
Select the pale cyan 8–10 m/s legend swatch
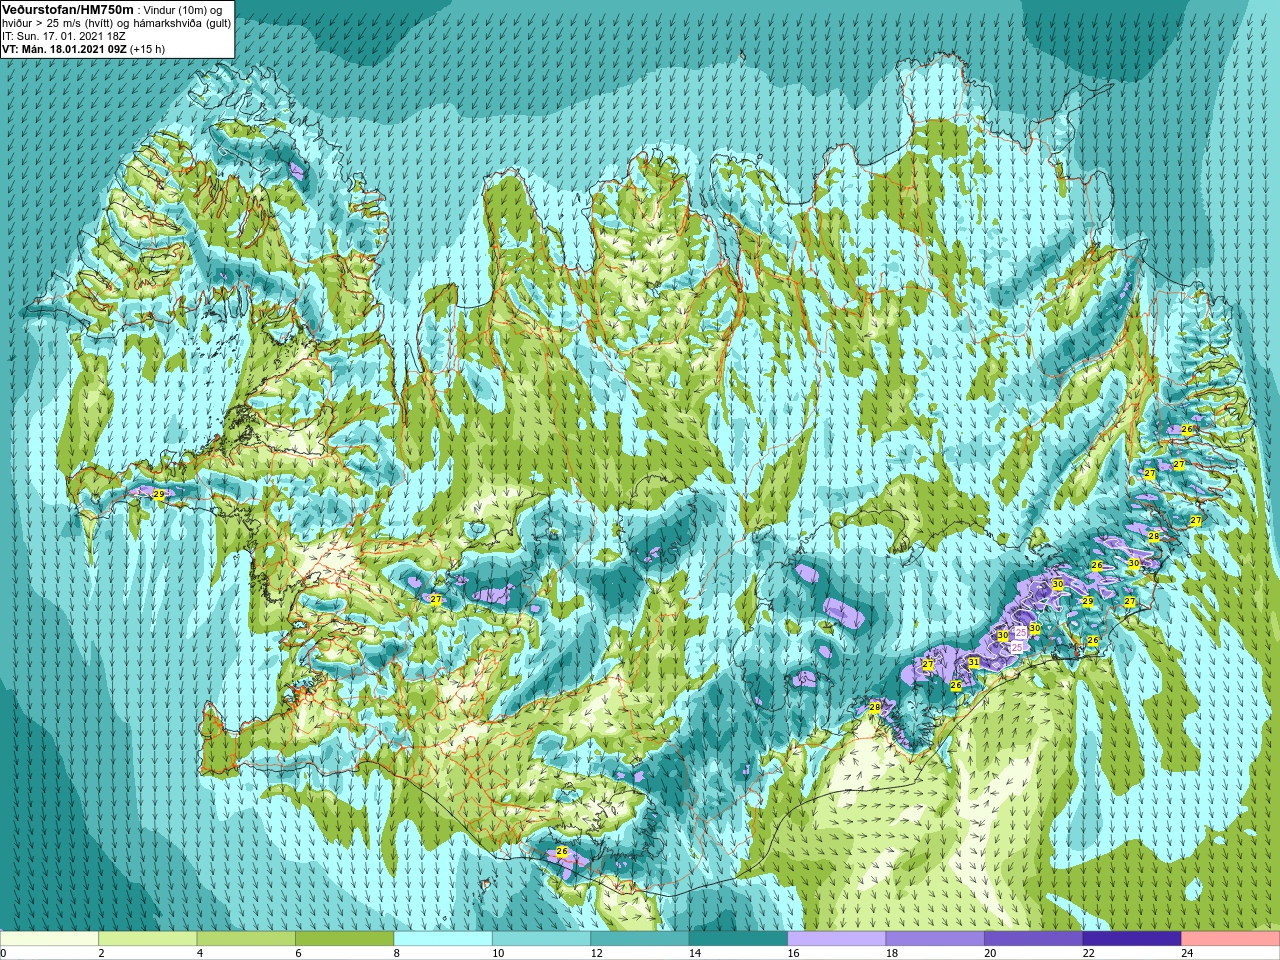click(x=443, y=938)
